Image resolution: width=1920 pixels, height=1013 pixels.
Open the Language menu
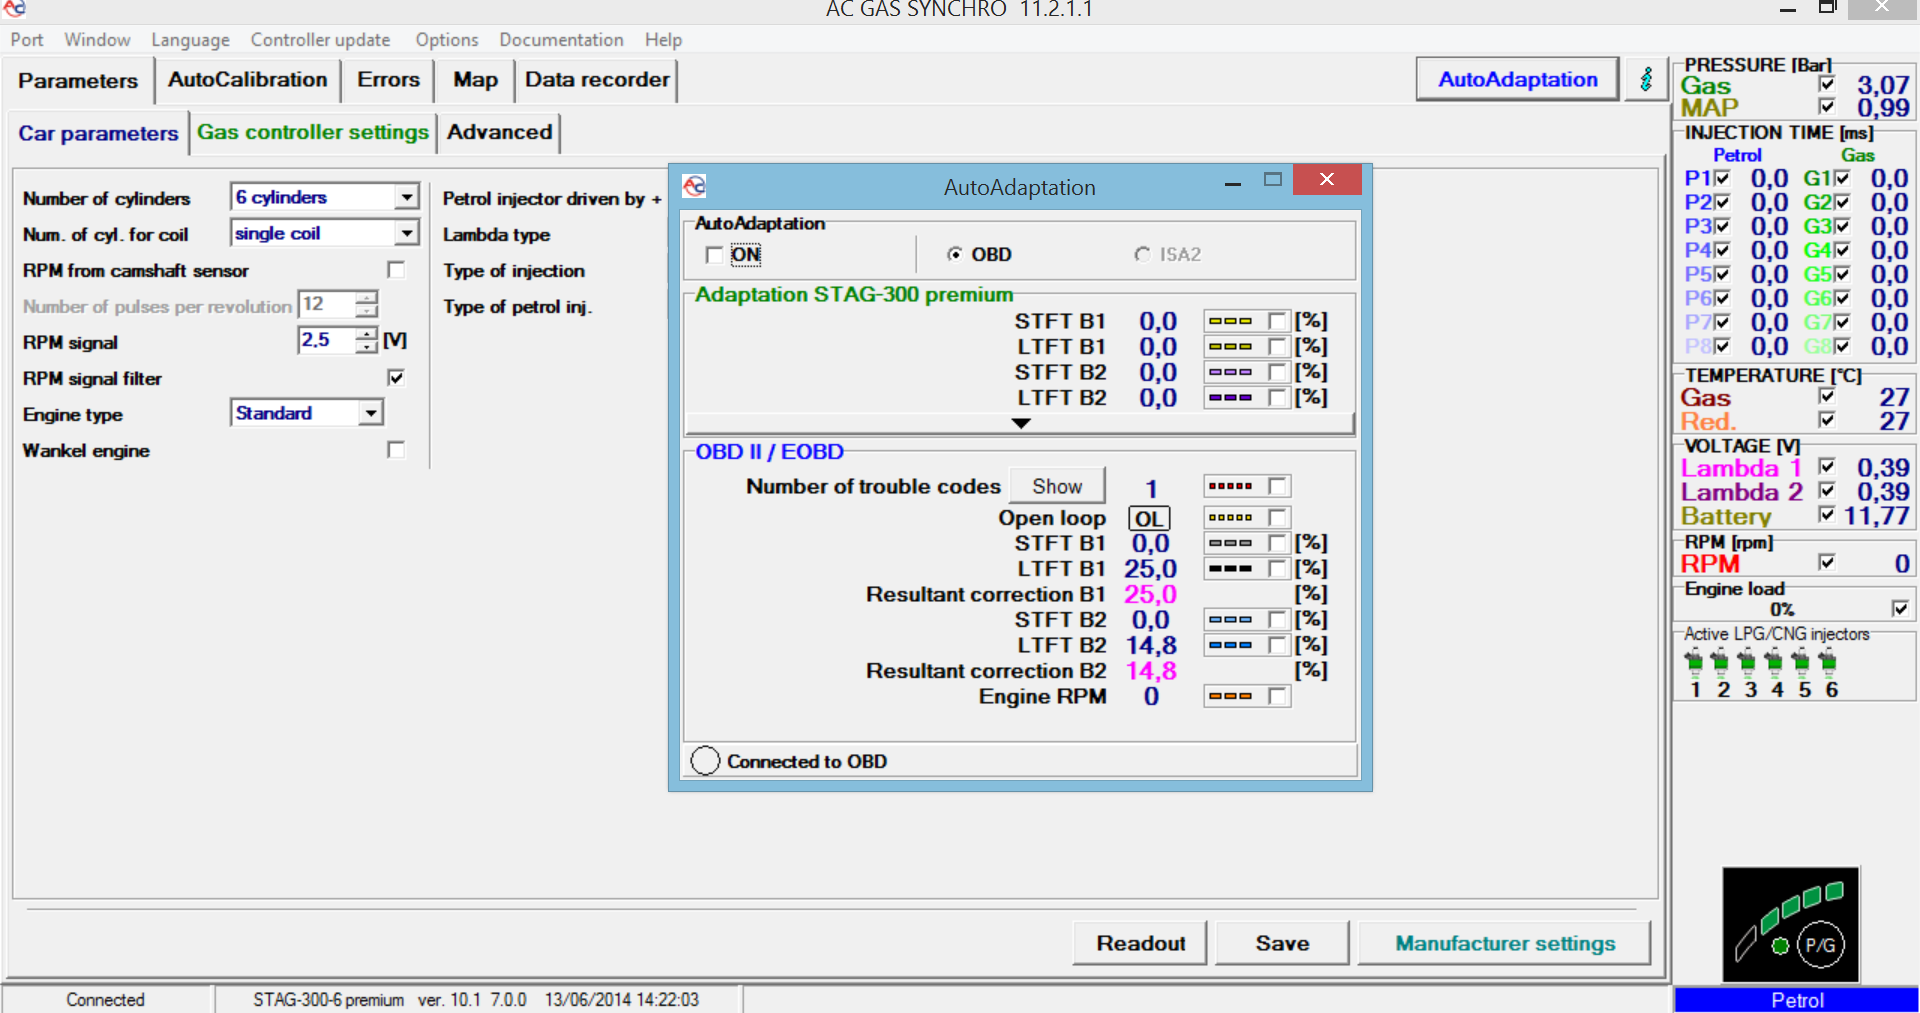pos(190,40)
